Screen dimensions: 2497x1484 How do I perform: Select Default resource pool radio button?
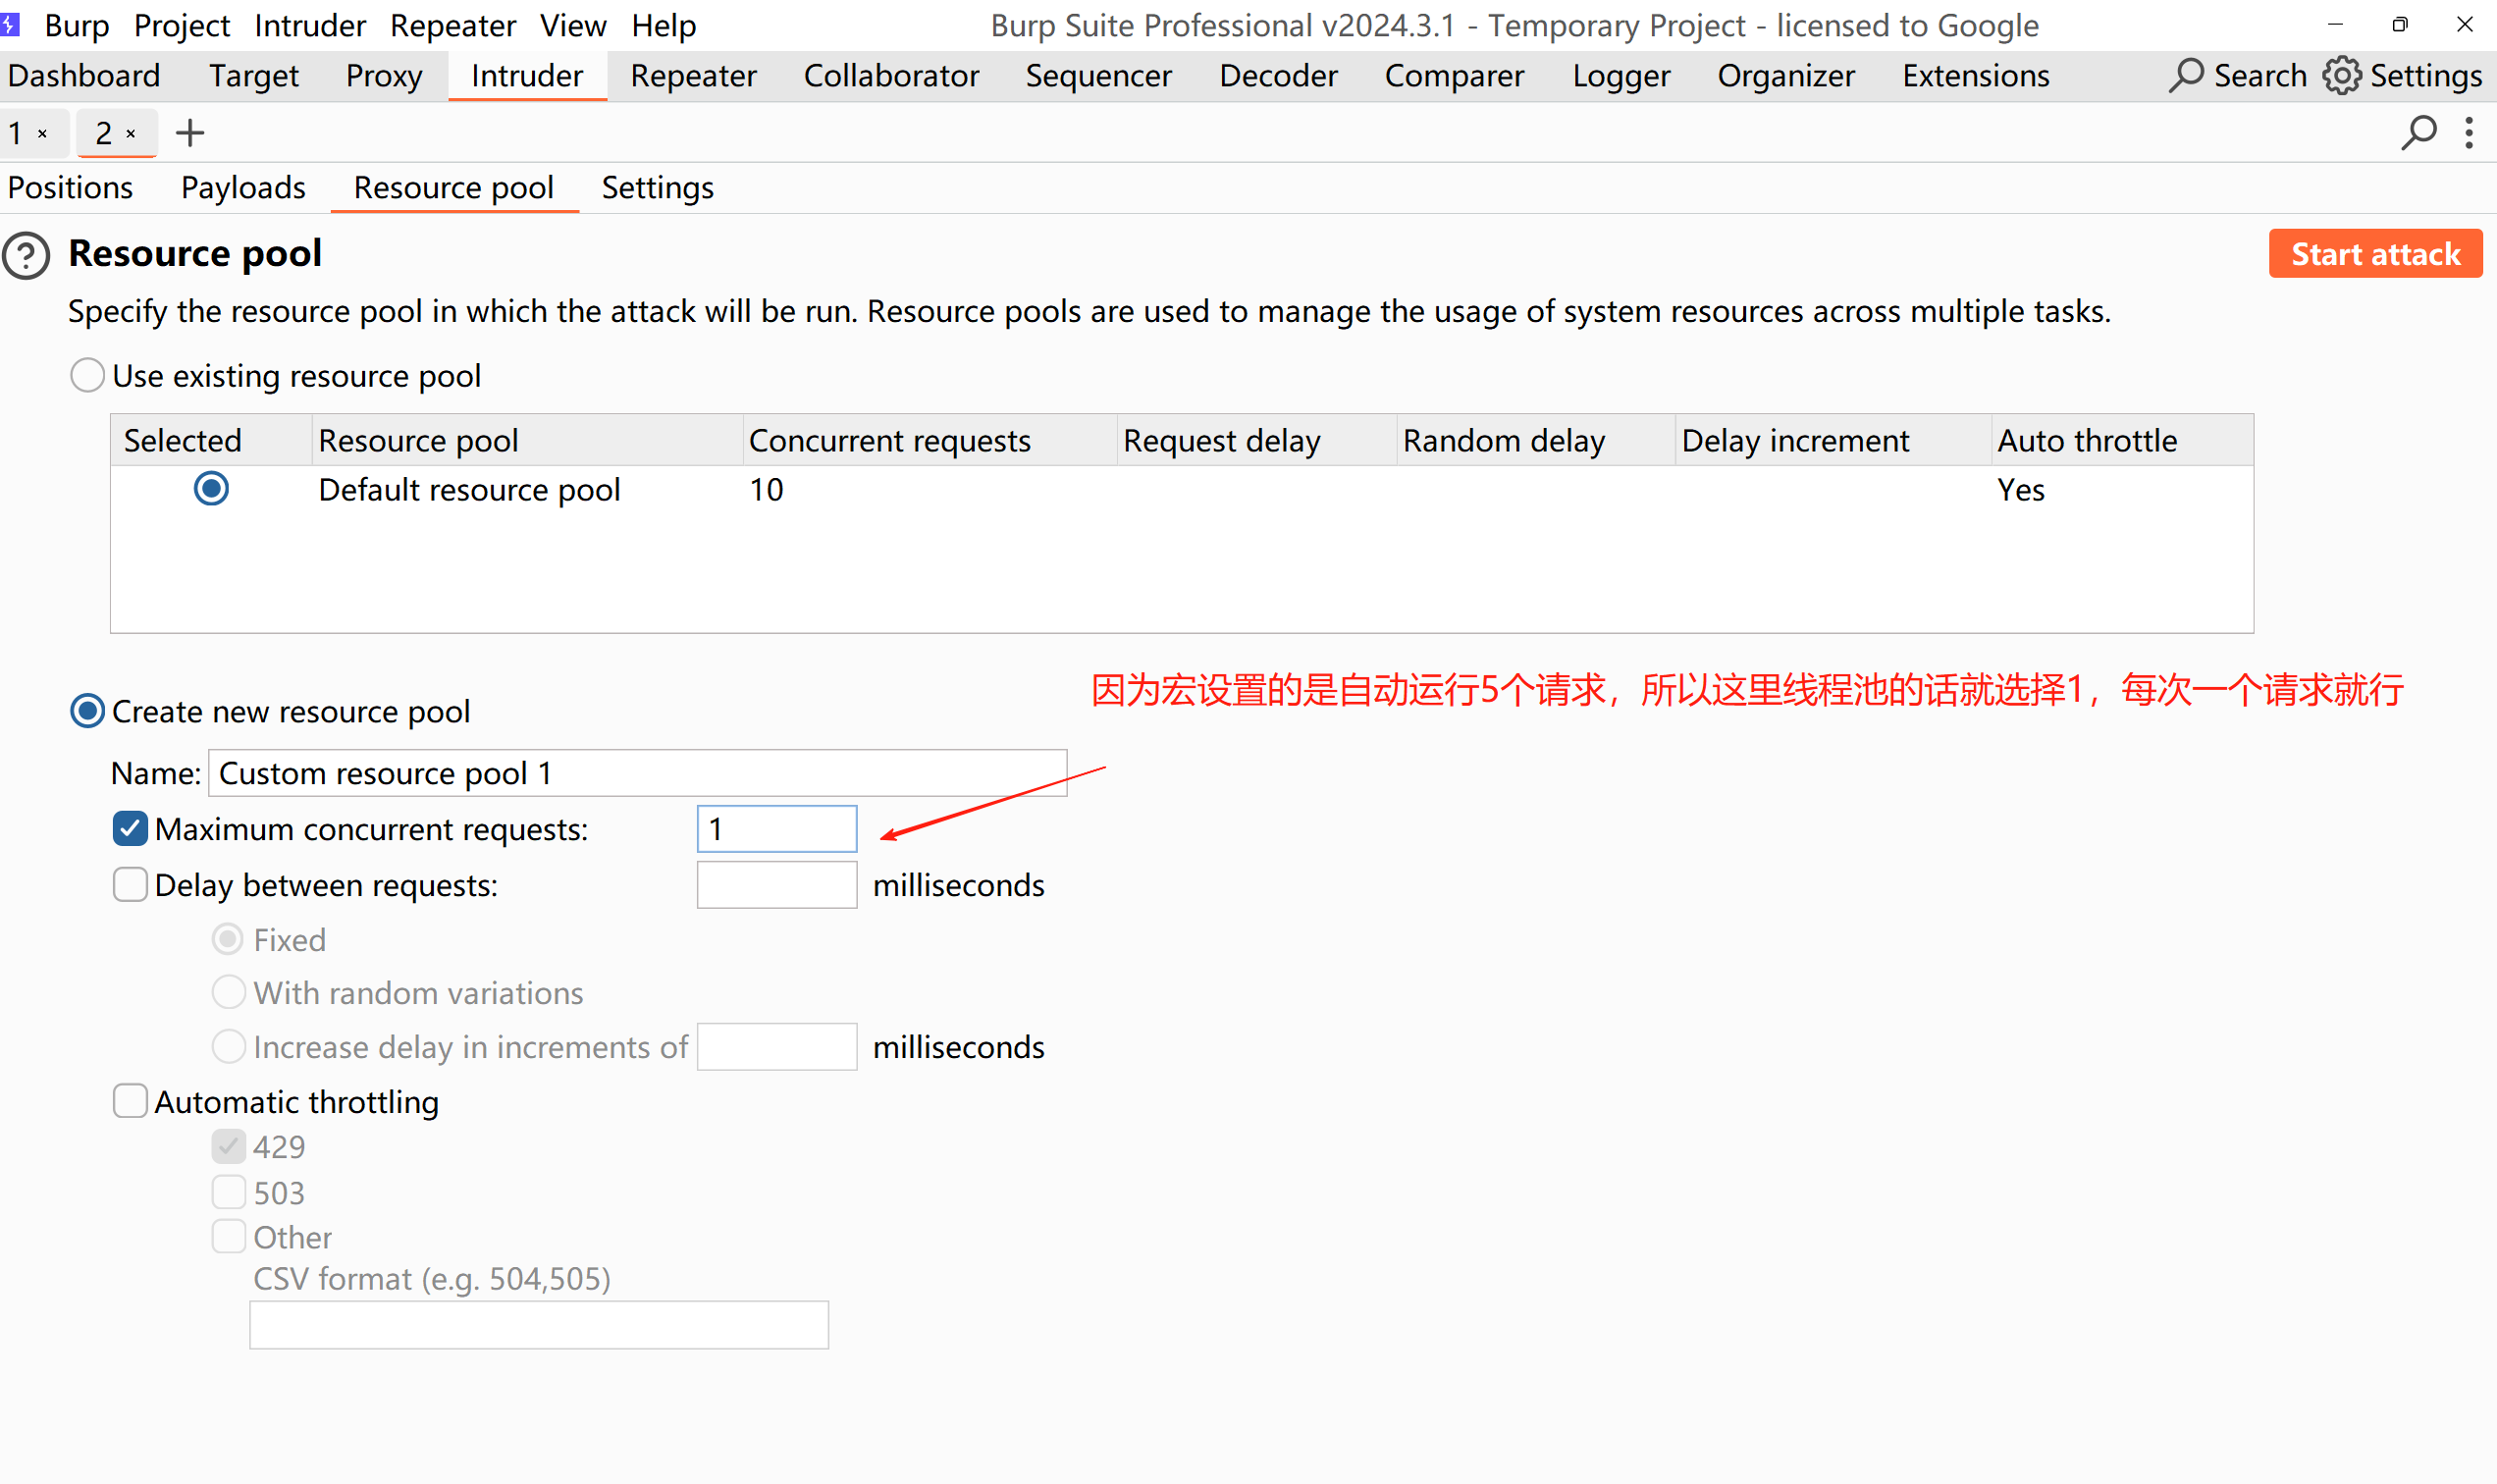point(211,489)
